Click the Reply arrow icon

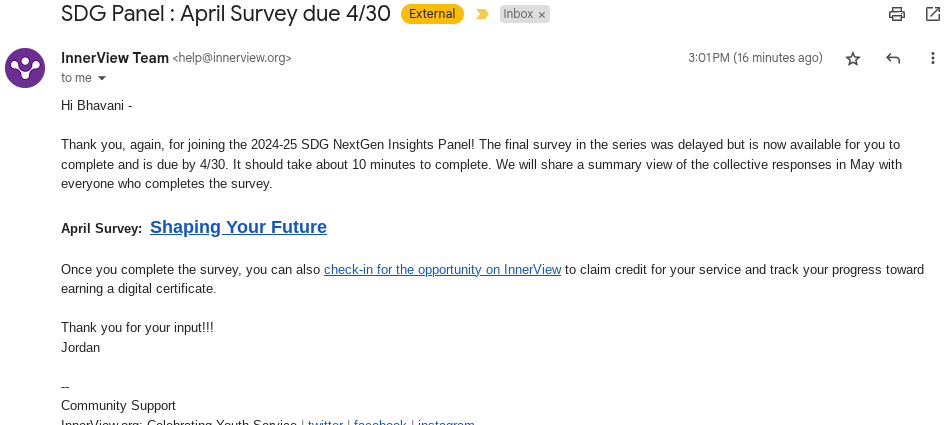(893, 59)
